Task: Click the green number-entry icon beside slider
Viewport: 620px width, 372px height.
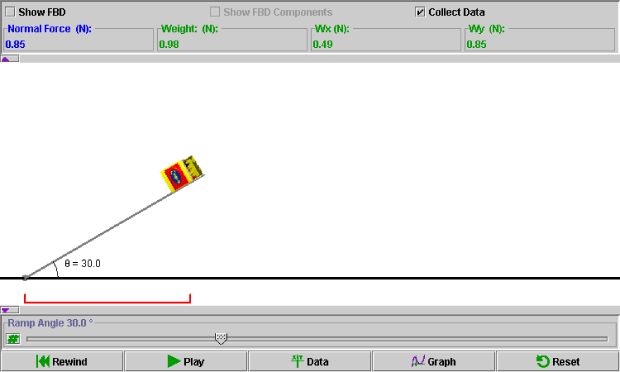Action: (x=13, y=339)
